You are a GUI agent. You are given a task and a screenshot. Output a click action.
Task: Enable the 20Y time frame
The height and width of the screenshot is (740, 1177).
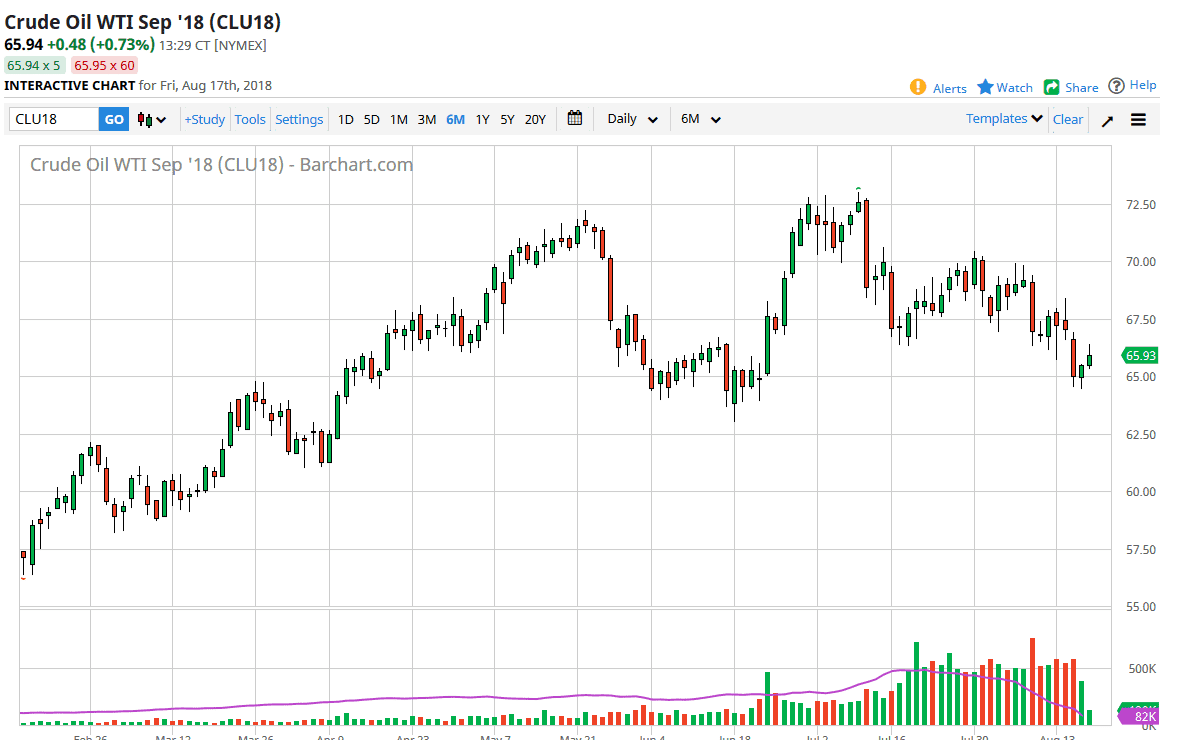point(535,118)
